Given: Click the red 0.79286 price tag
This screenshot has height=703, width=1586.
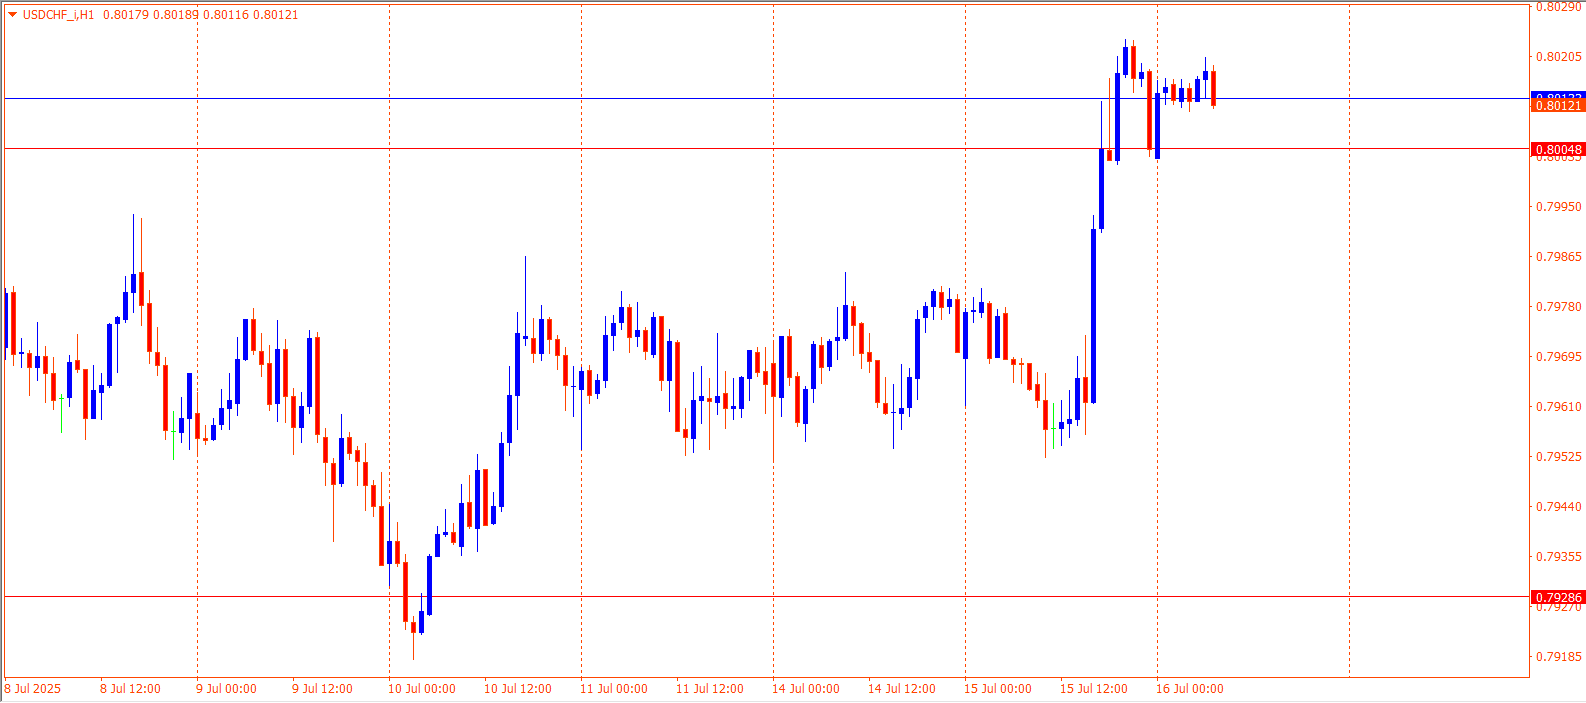Looking at the screenshot, I should click(1558, 597).
